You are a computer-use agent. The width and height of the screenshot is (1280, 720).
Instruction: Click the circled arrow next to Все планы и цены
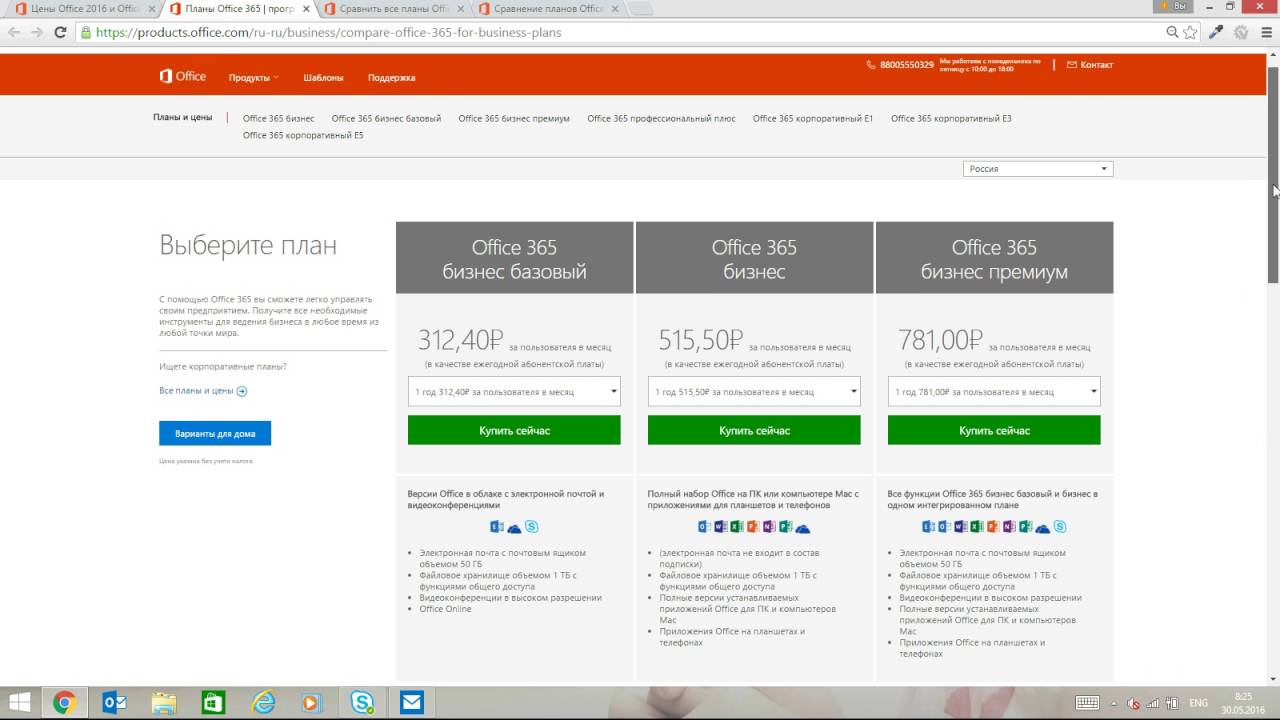pos(242,391)
